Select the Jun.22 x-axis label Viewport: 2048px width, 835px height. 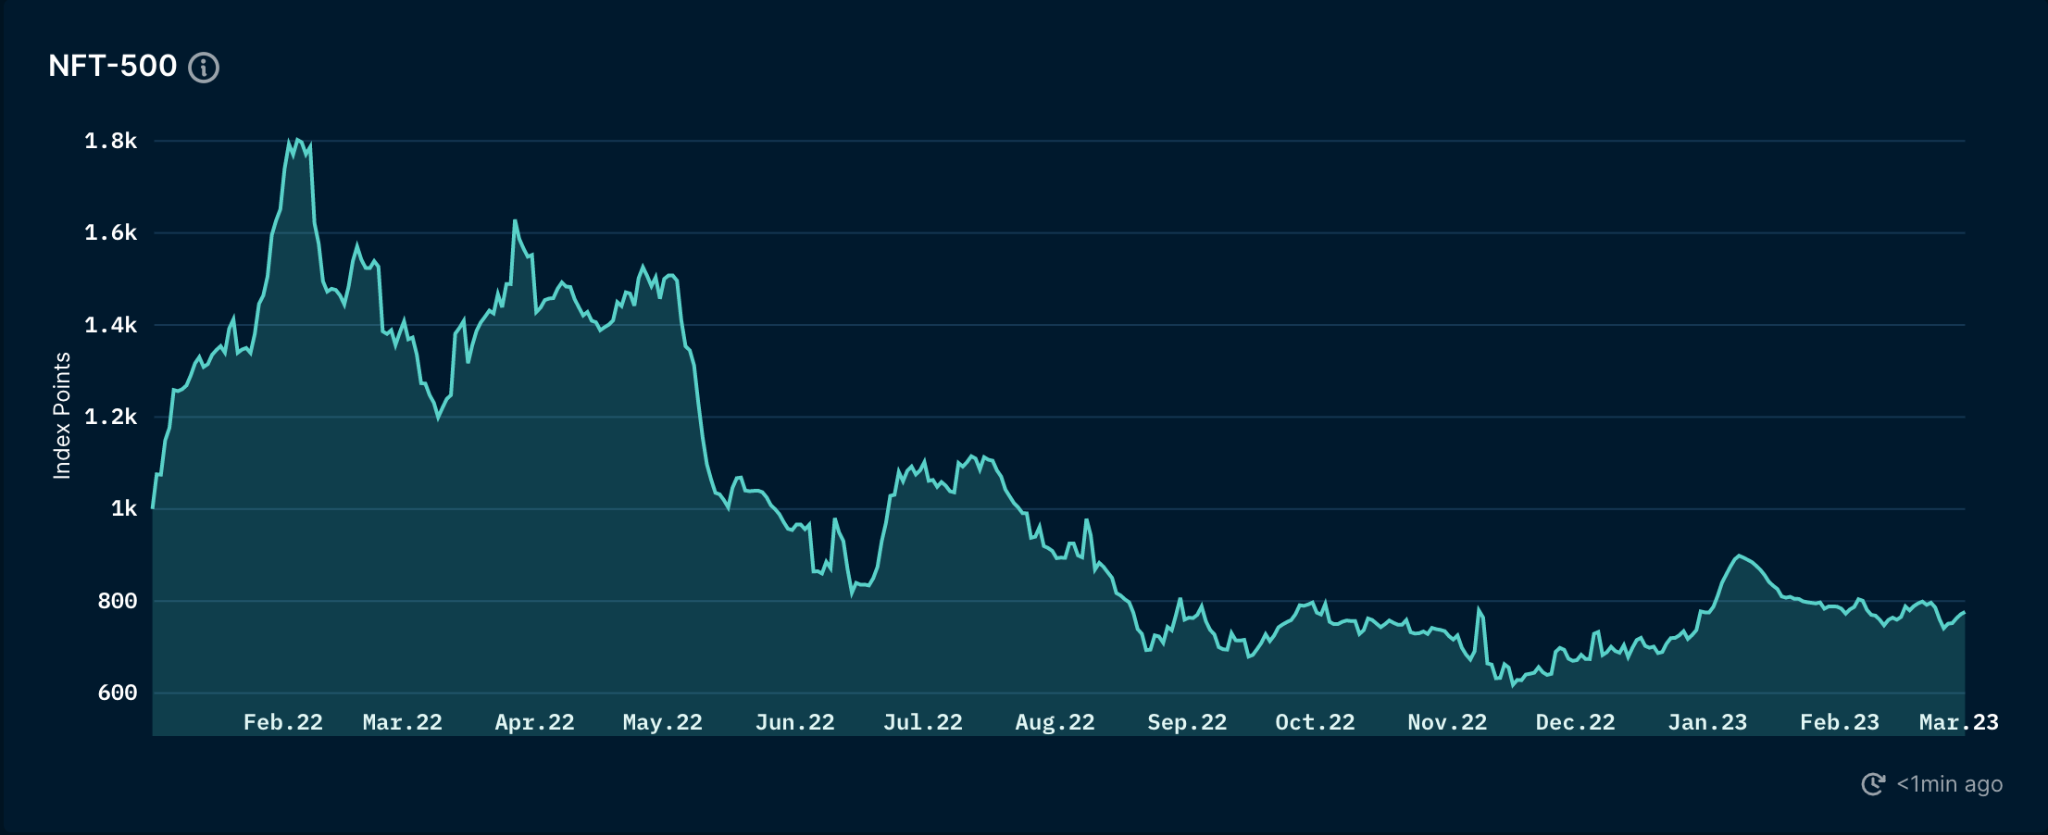tap(794, 722)
